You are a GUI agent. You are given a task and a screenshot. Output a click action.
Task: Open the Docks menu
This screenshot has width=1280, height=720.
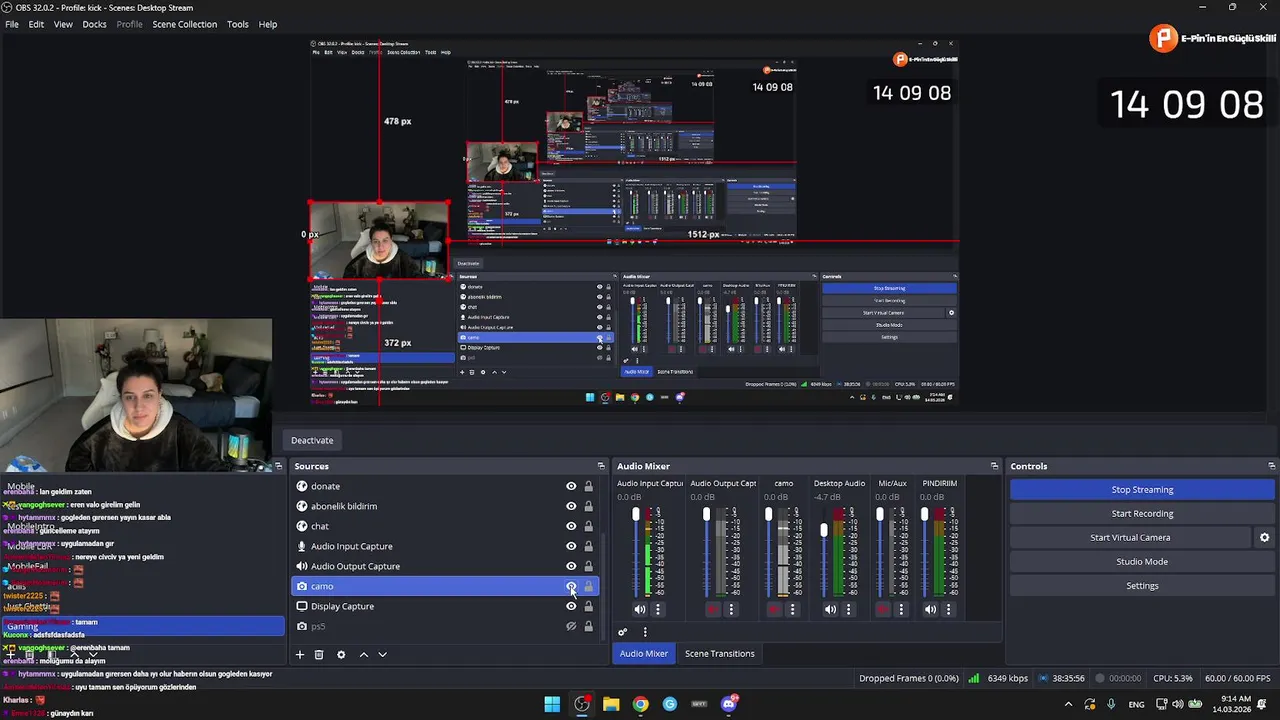94,24
